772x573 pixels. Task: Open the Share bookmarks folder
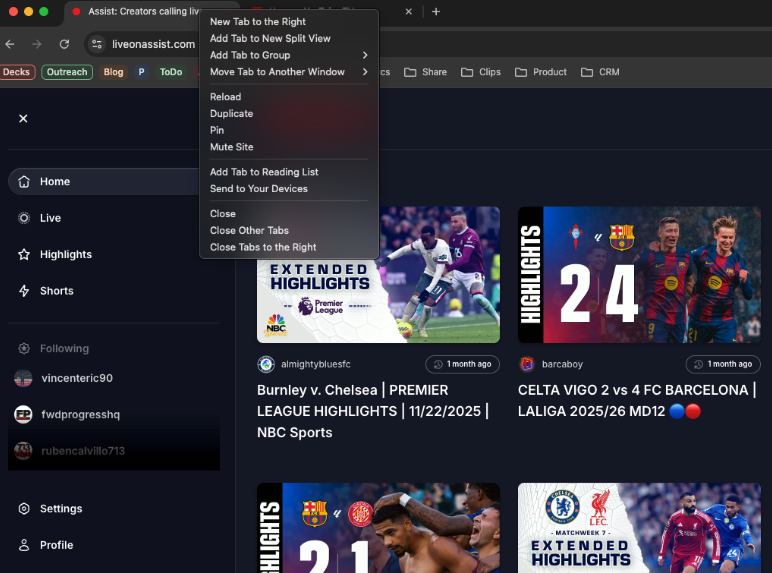[x=425, y=72]
